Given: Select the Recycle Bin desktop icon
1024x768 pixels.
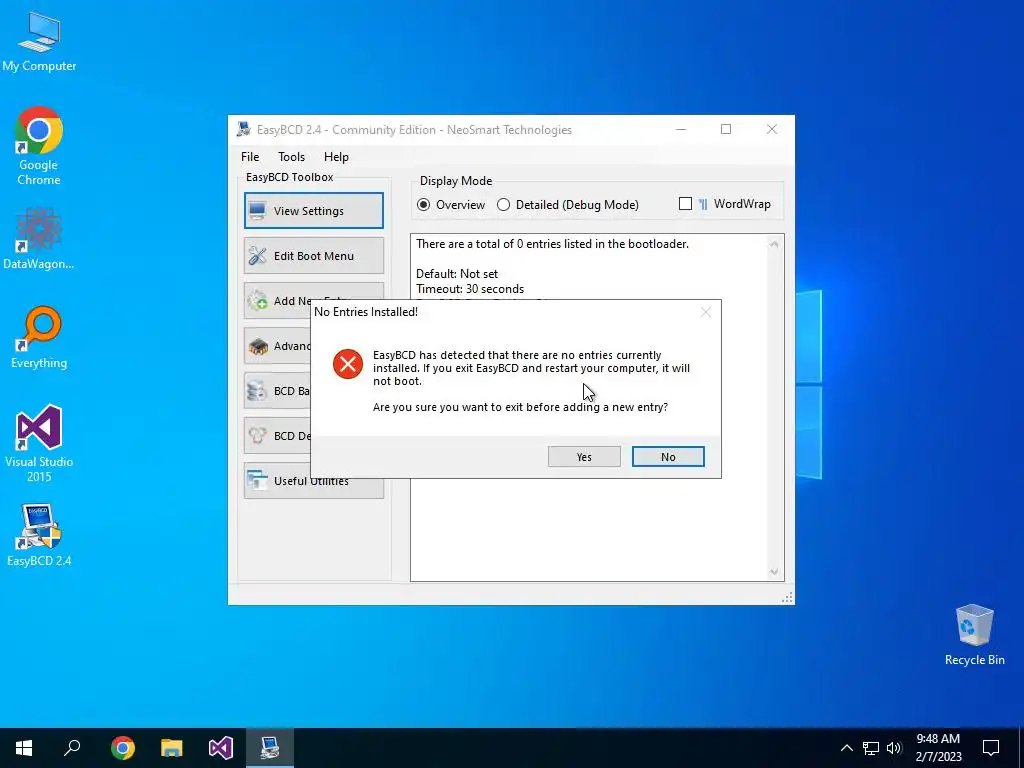Looking at the screenshot, I should (x=974, y=635).
